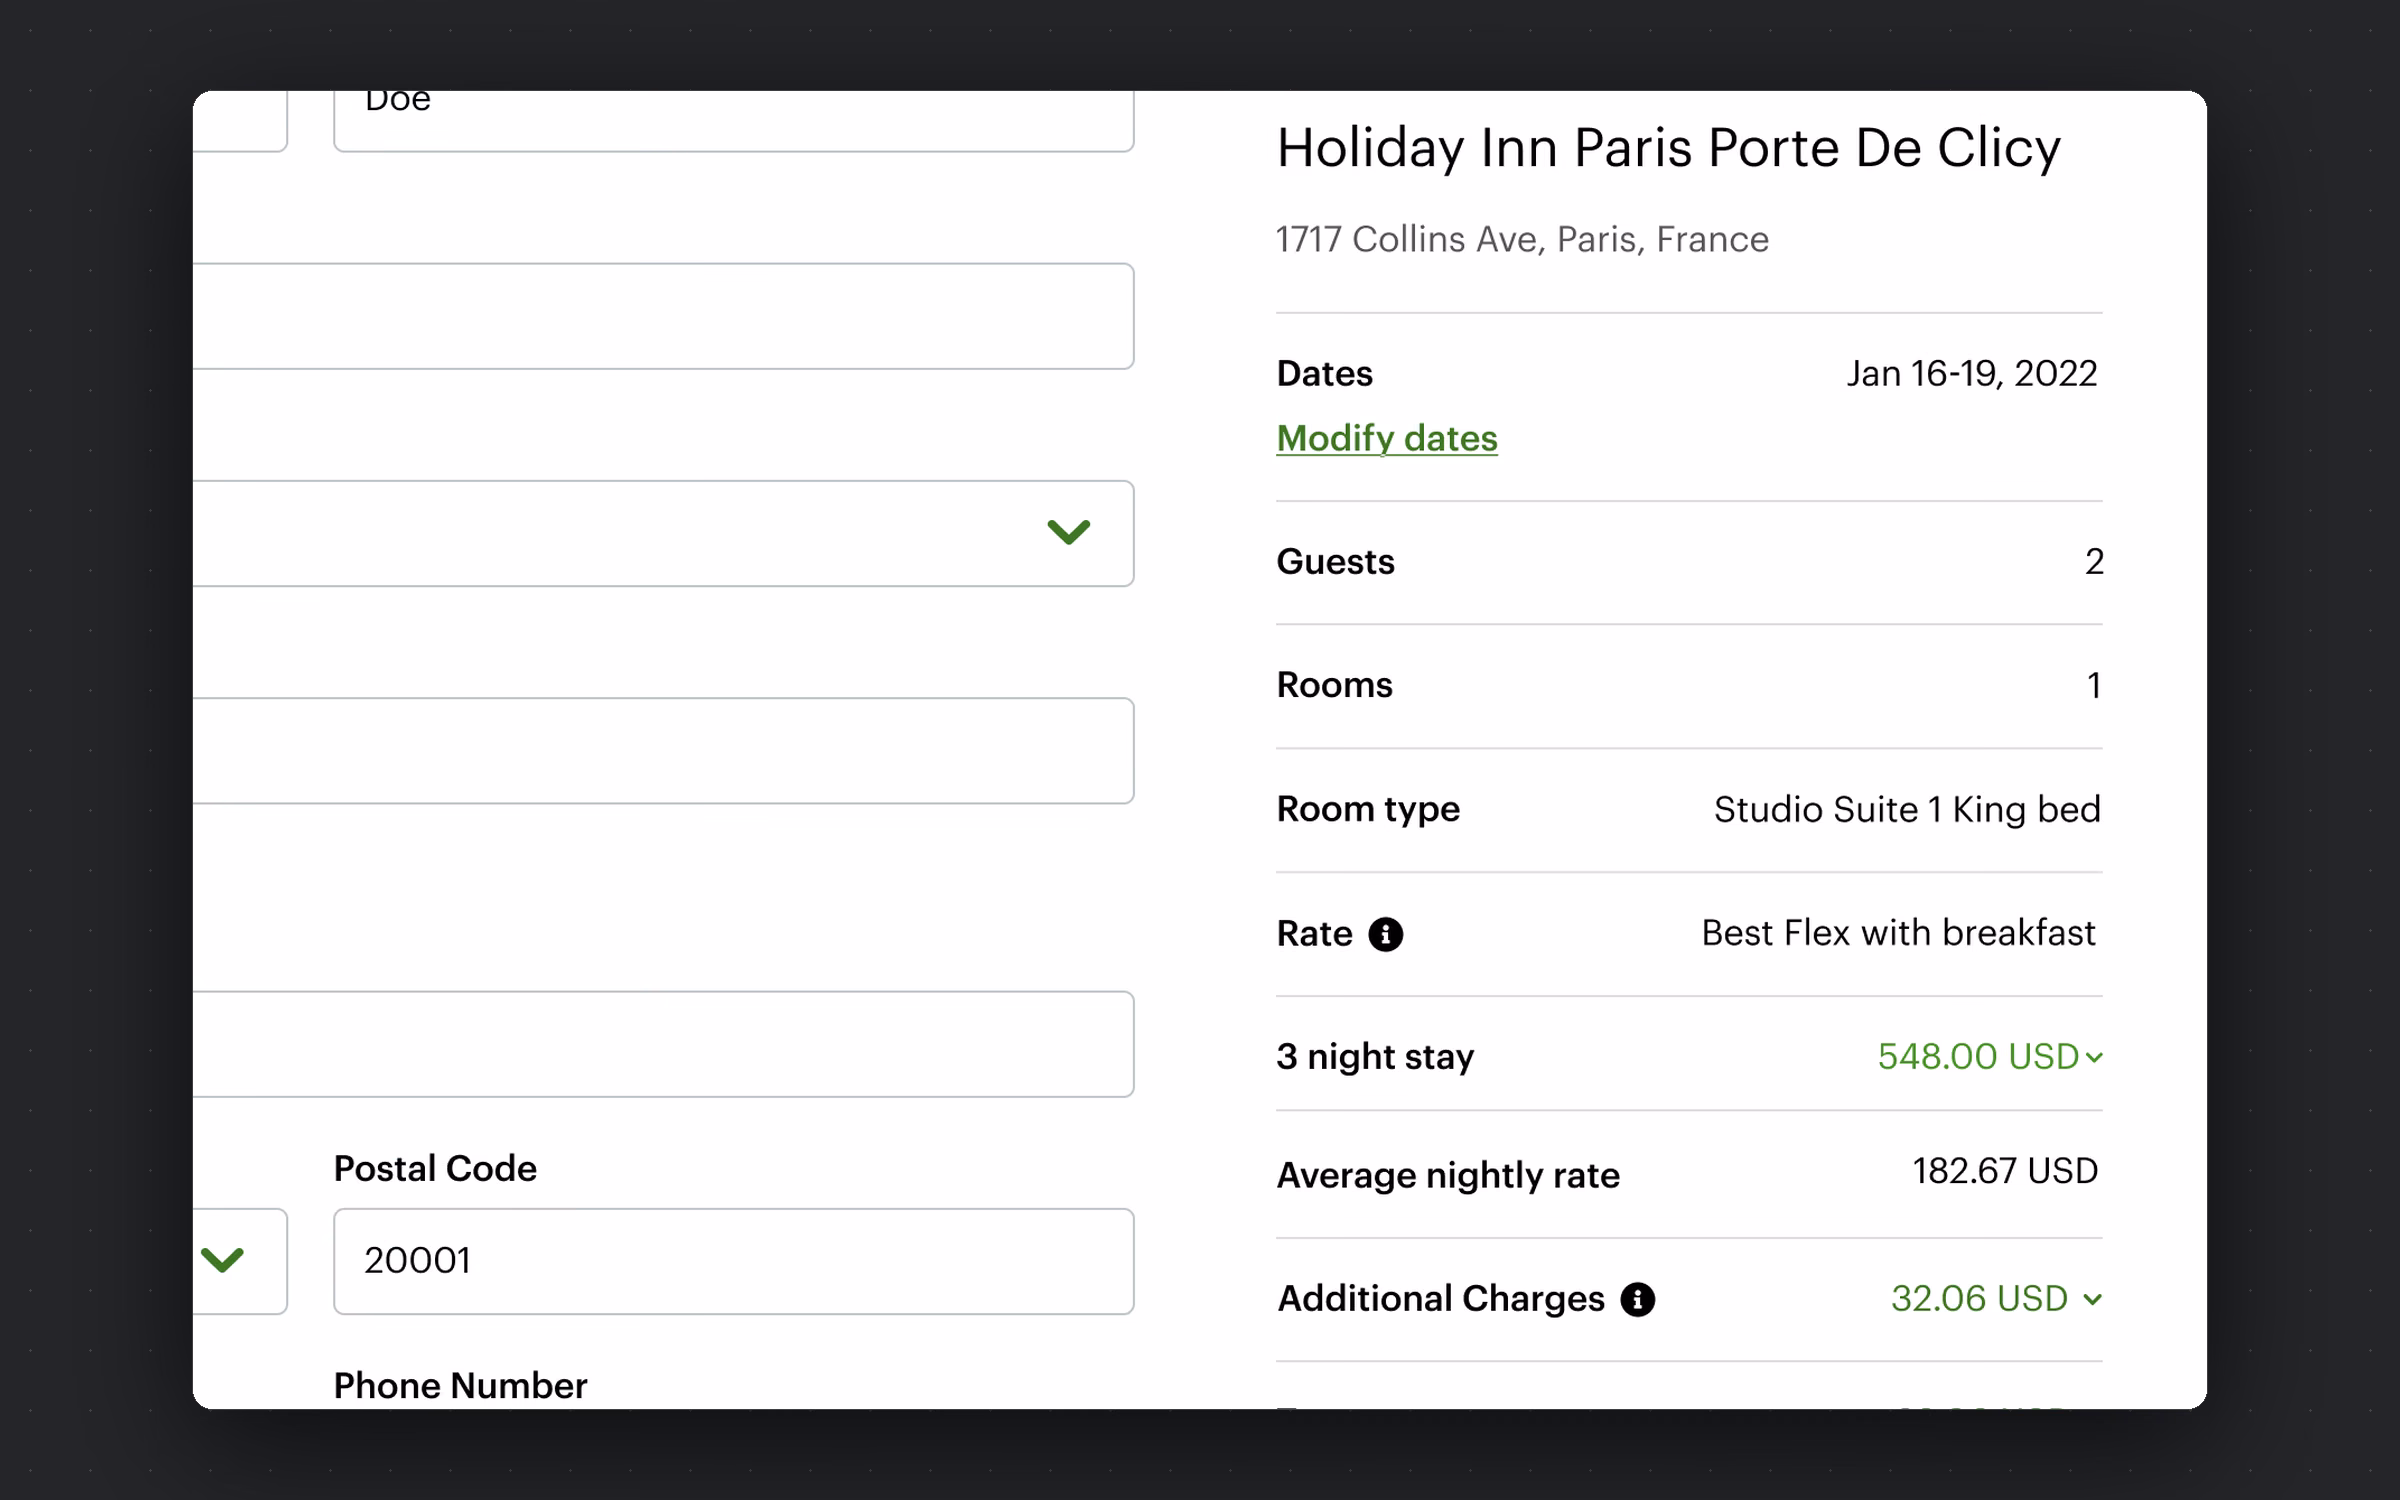Click the rate Best Flex with breakfast
Image resolution: width=2400 pixels, height=1500 pixels.
pos(1898,932)
